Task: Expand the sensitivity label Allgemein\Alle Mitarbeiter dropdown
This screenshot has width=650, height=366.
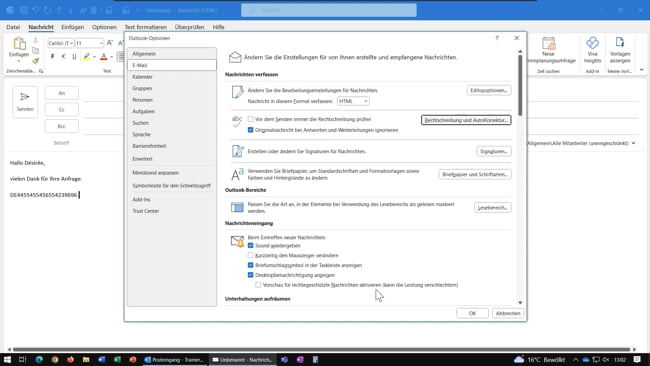Action: pyautogui.click(x=634, y=143)
